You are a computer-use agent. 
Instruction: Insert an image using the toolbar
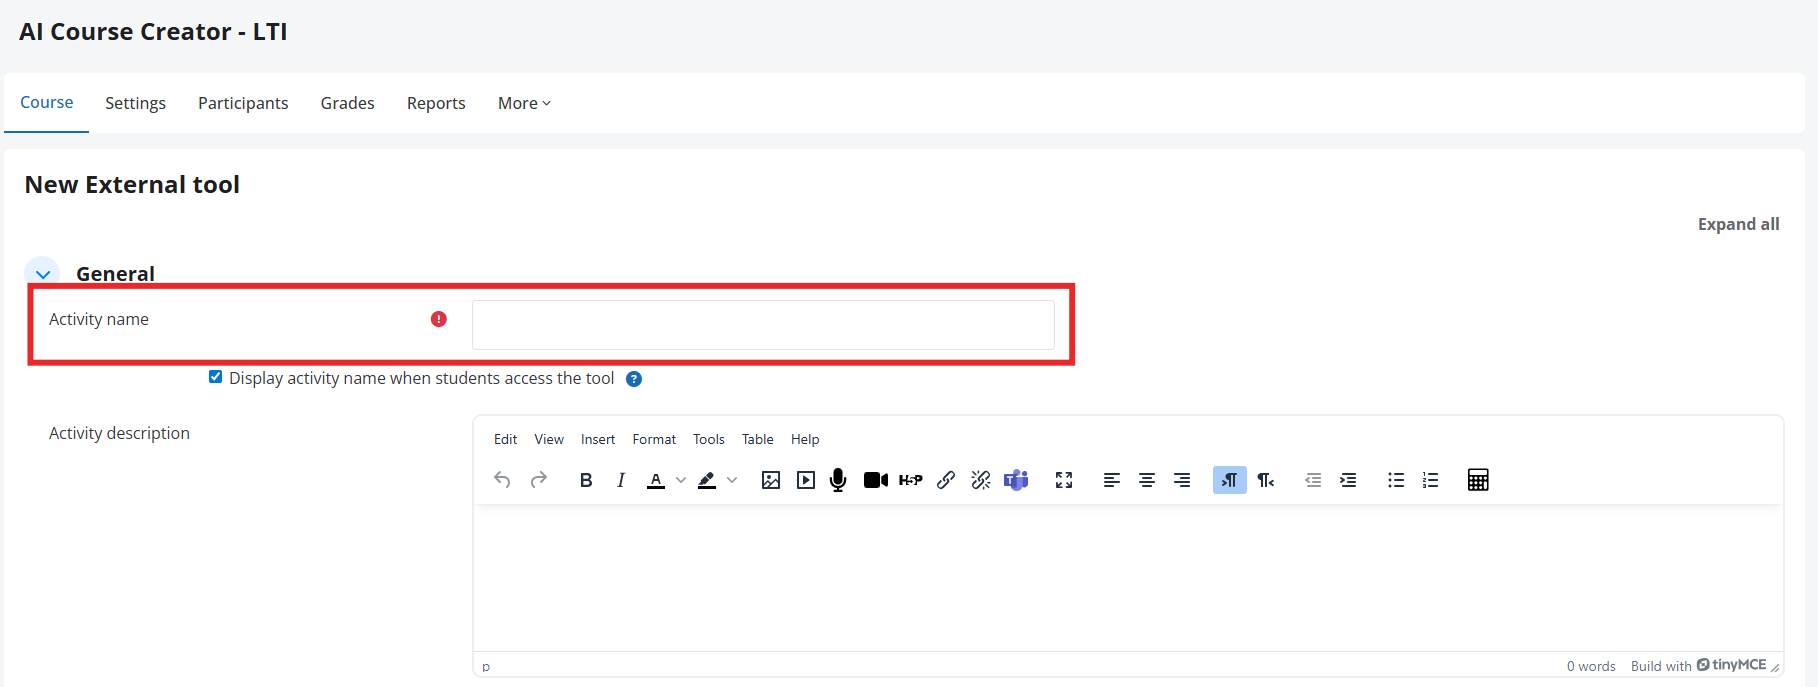(770, 480)
